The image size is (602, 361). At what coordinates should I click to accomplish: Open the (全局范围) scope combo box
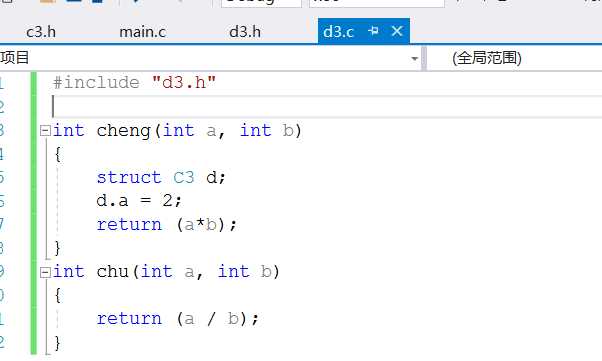point(514,58)
